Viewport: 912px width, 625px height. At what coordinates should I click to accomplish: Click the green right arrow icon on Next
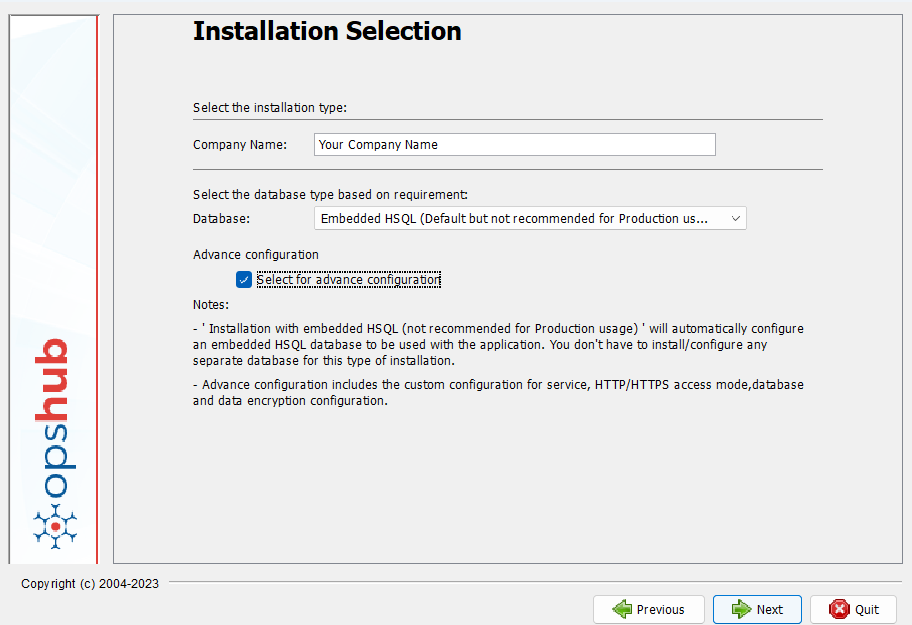[741, 609]
